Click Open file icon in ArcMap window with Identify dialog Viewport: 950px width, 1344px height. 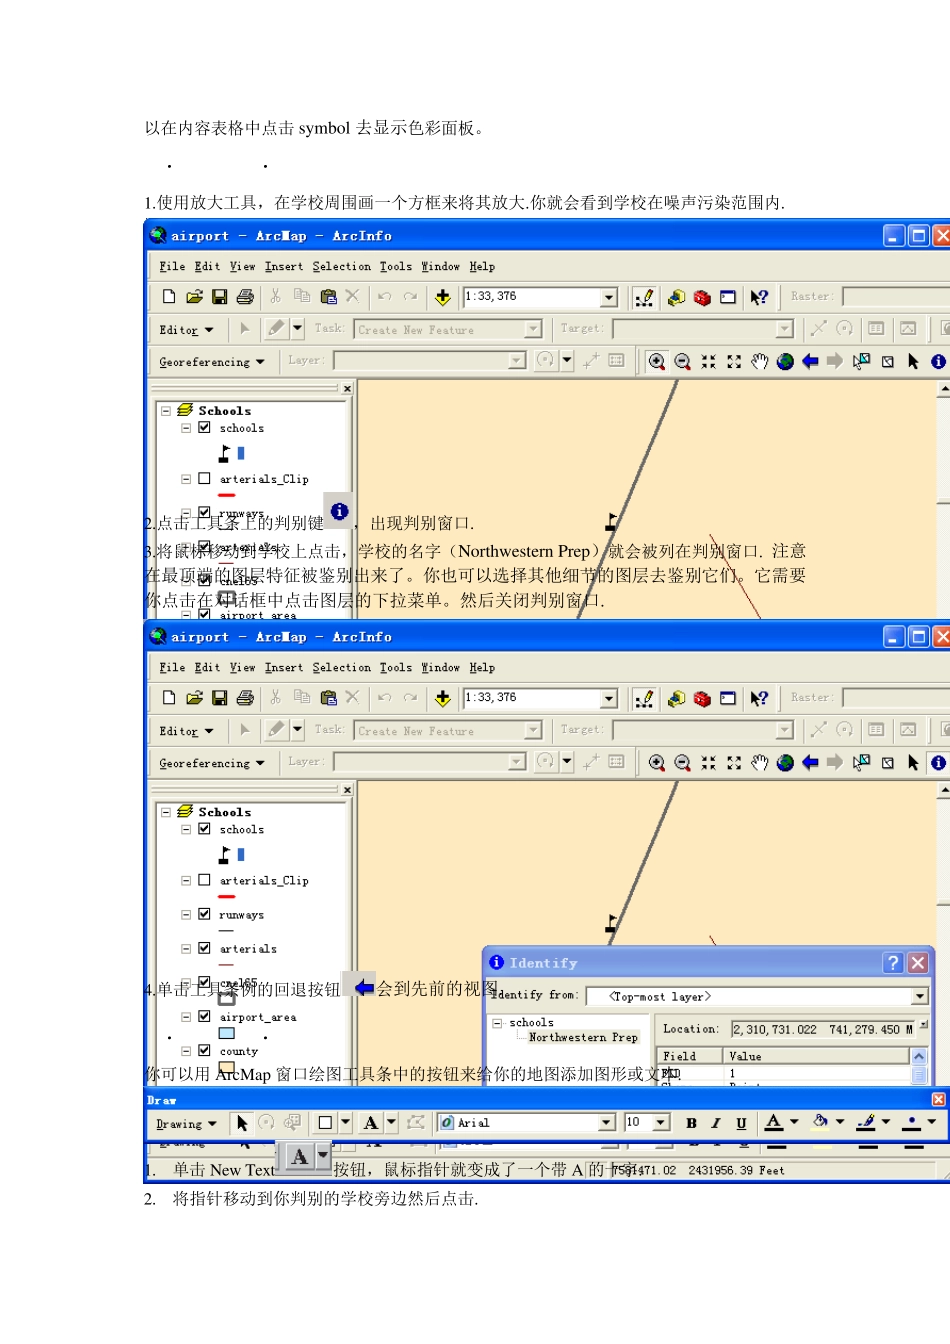coord(194,697)
